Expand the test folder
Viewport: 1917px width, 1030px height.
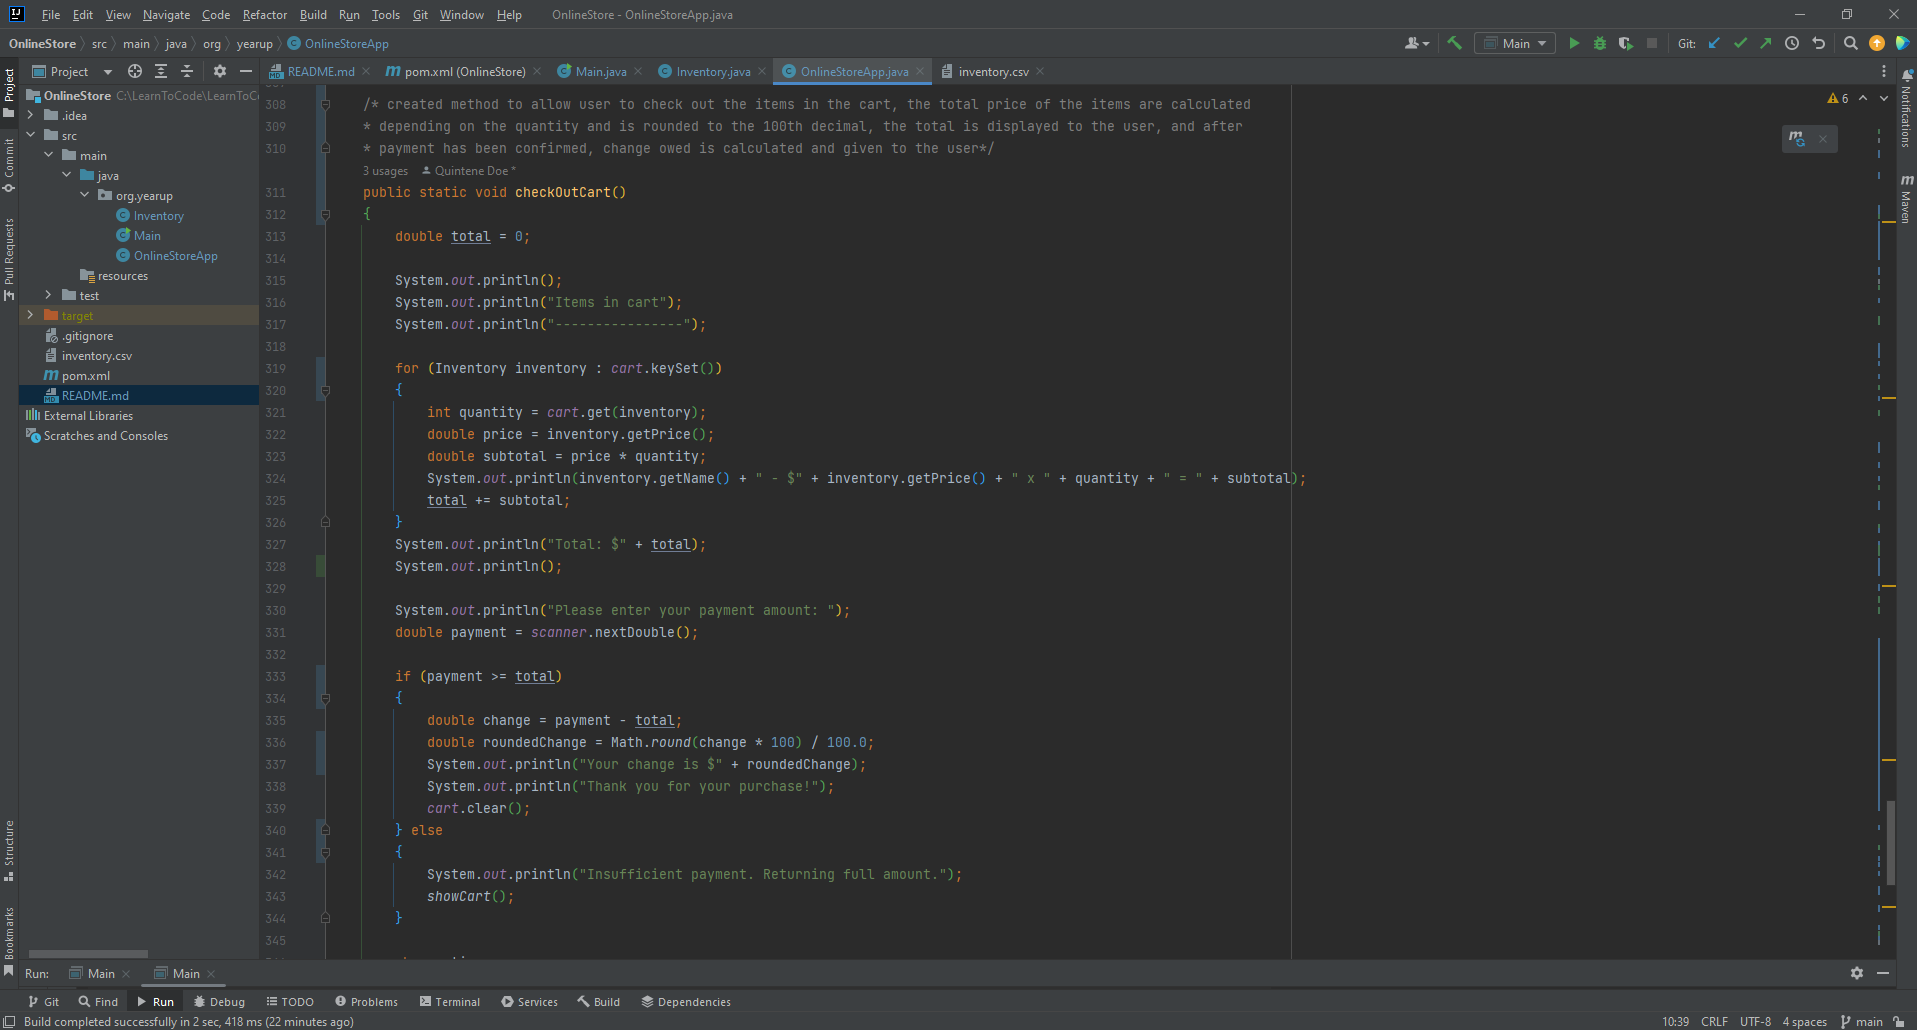pos(48,295)
